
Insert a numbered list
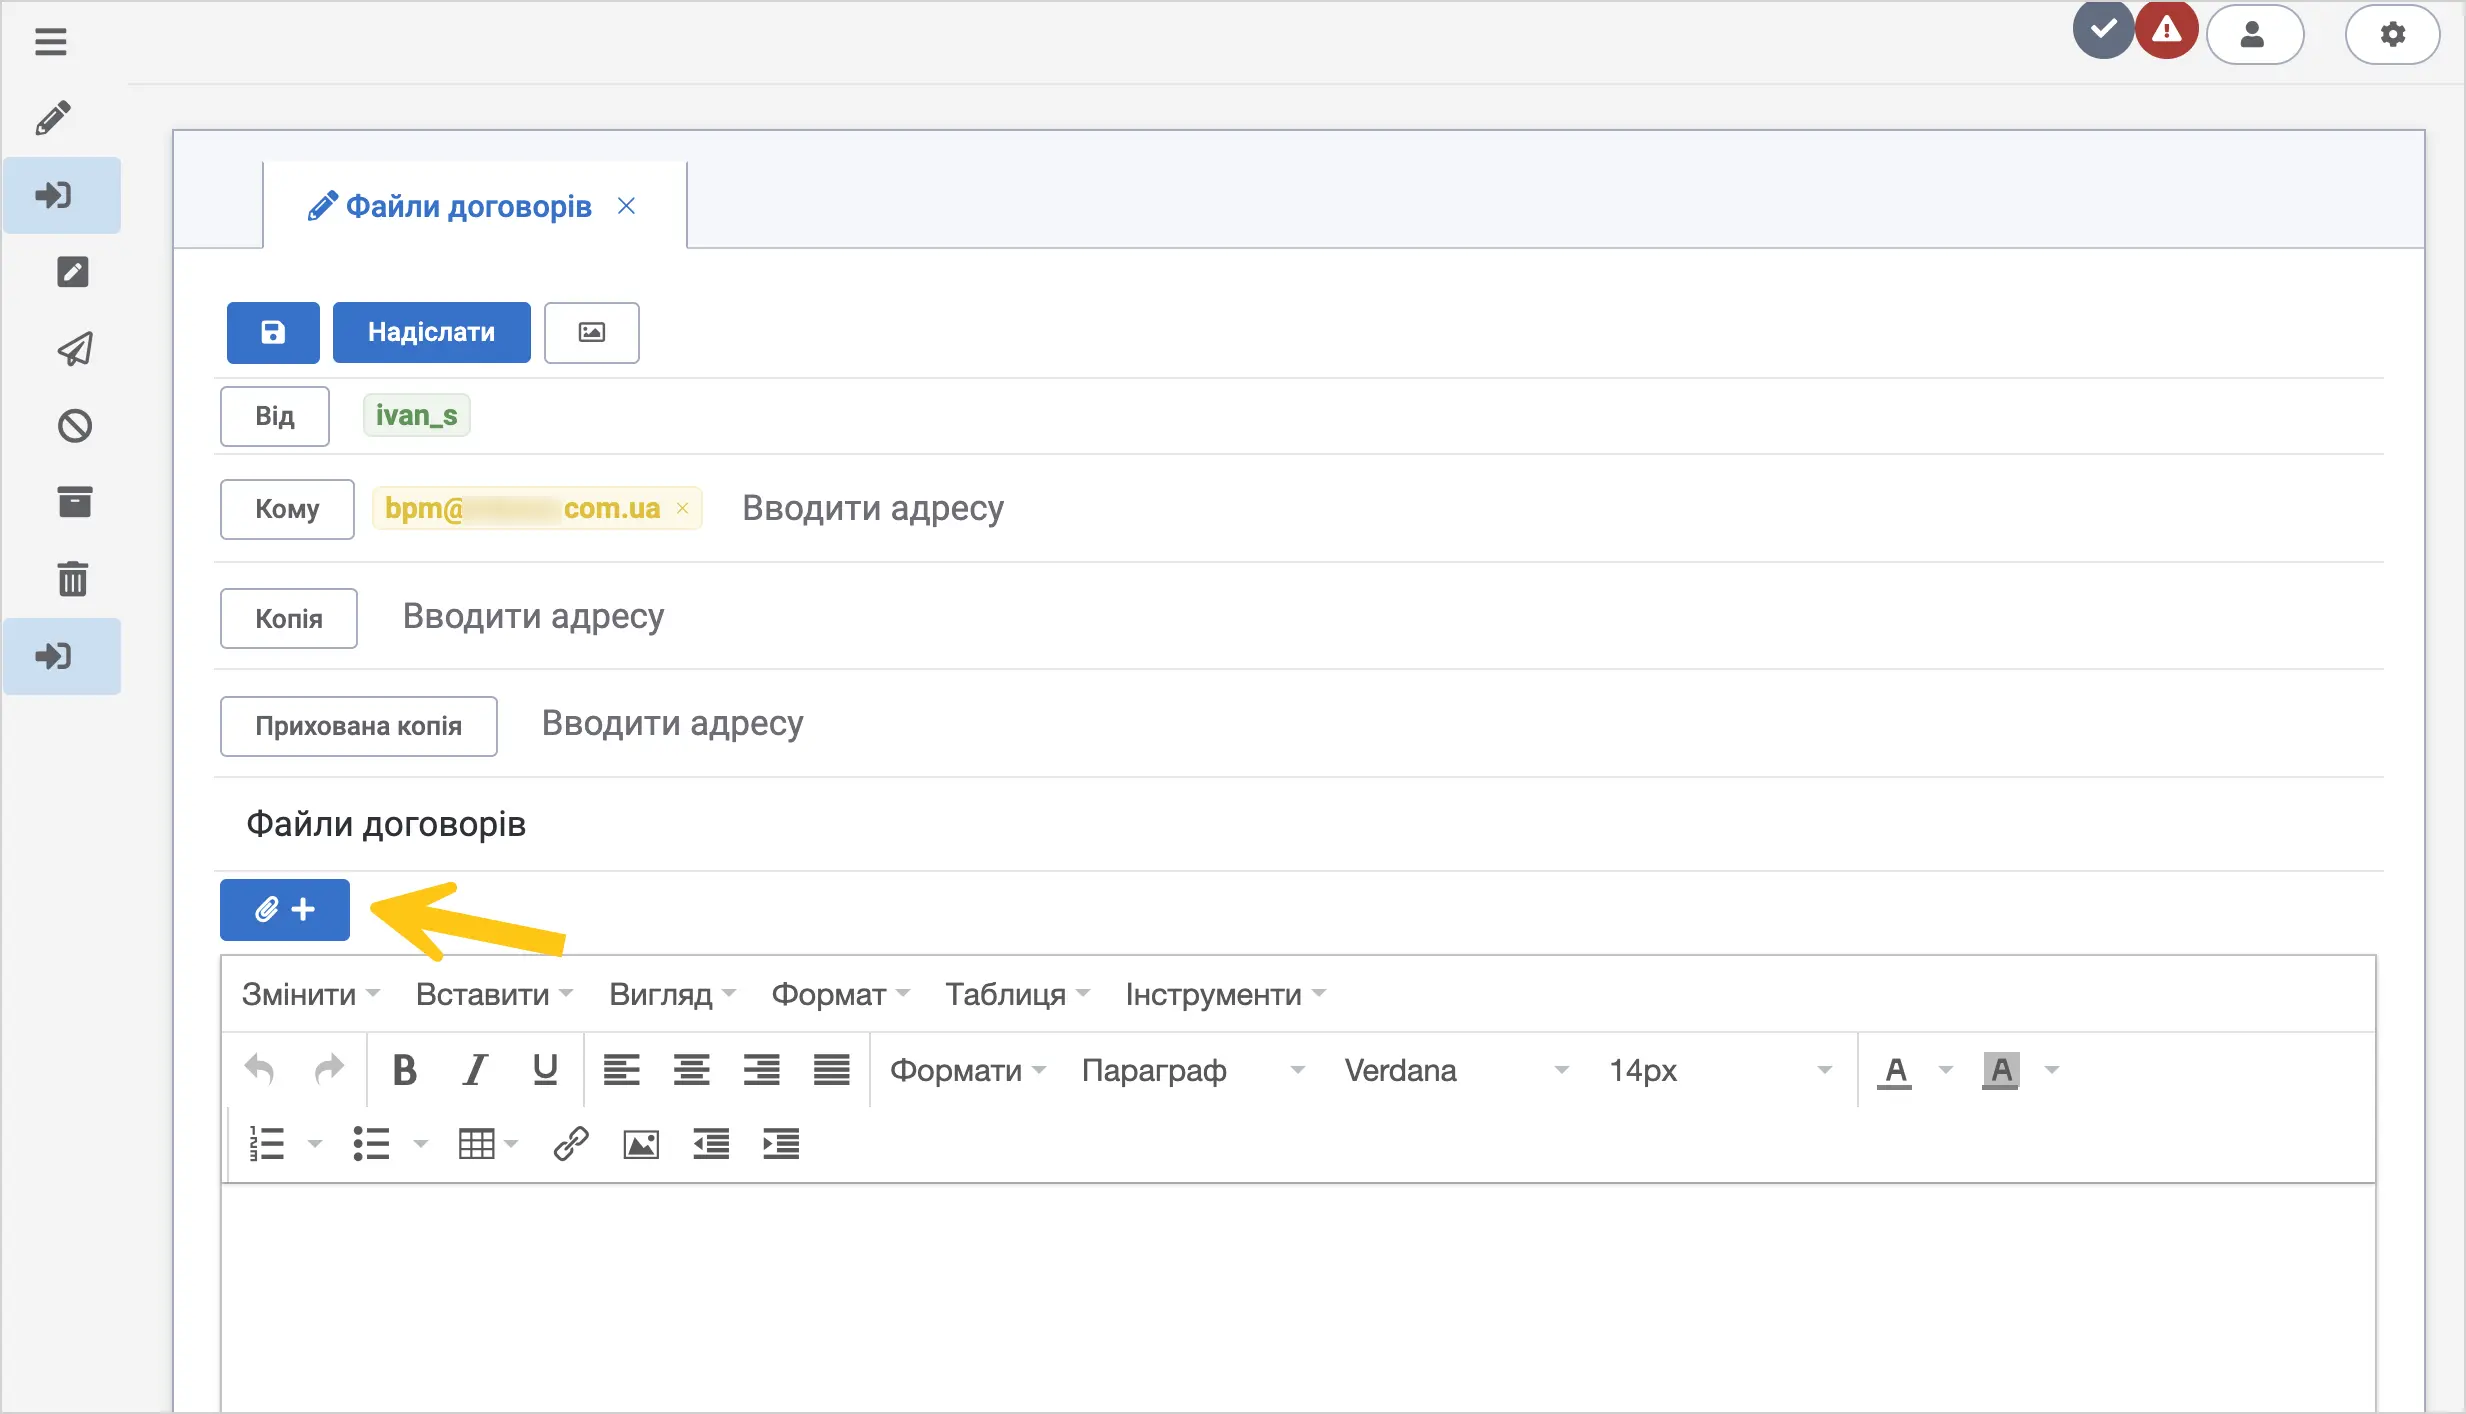(x=267, y=1143)
